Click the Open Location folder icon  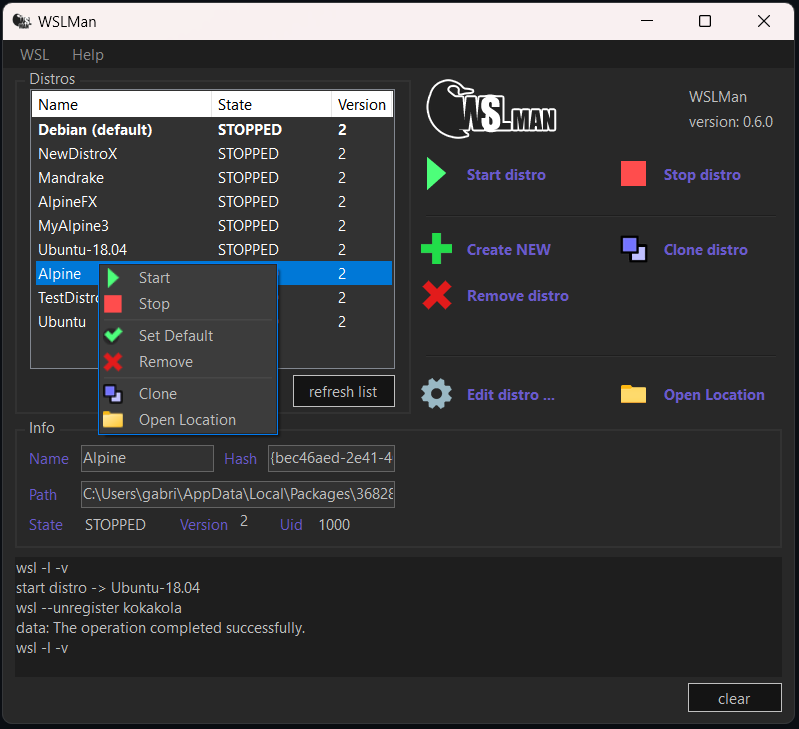tap(633, 394)
